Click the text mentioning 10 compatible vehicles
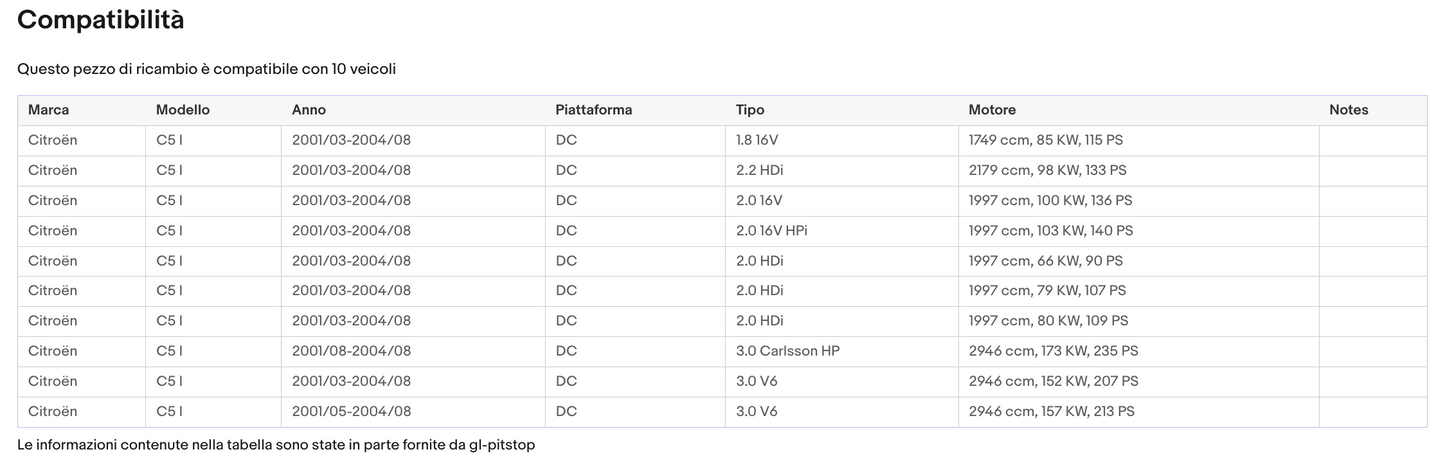Image resolution: width=1445 pixels, height=472 pixels. pos(207,69)
